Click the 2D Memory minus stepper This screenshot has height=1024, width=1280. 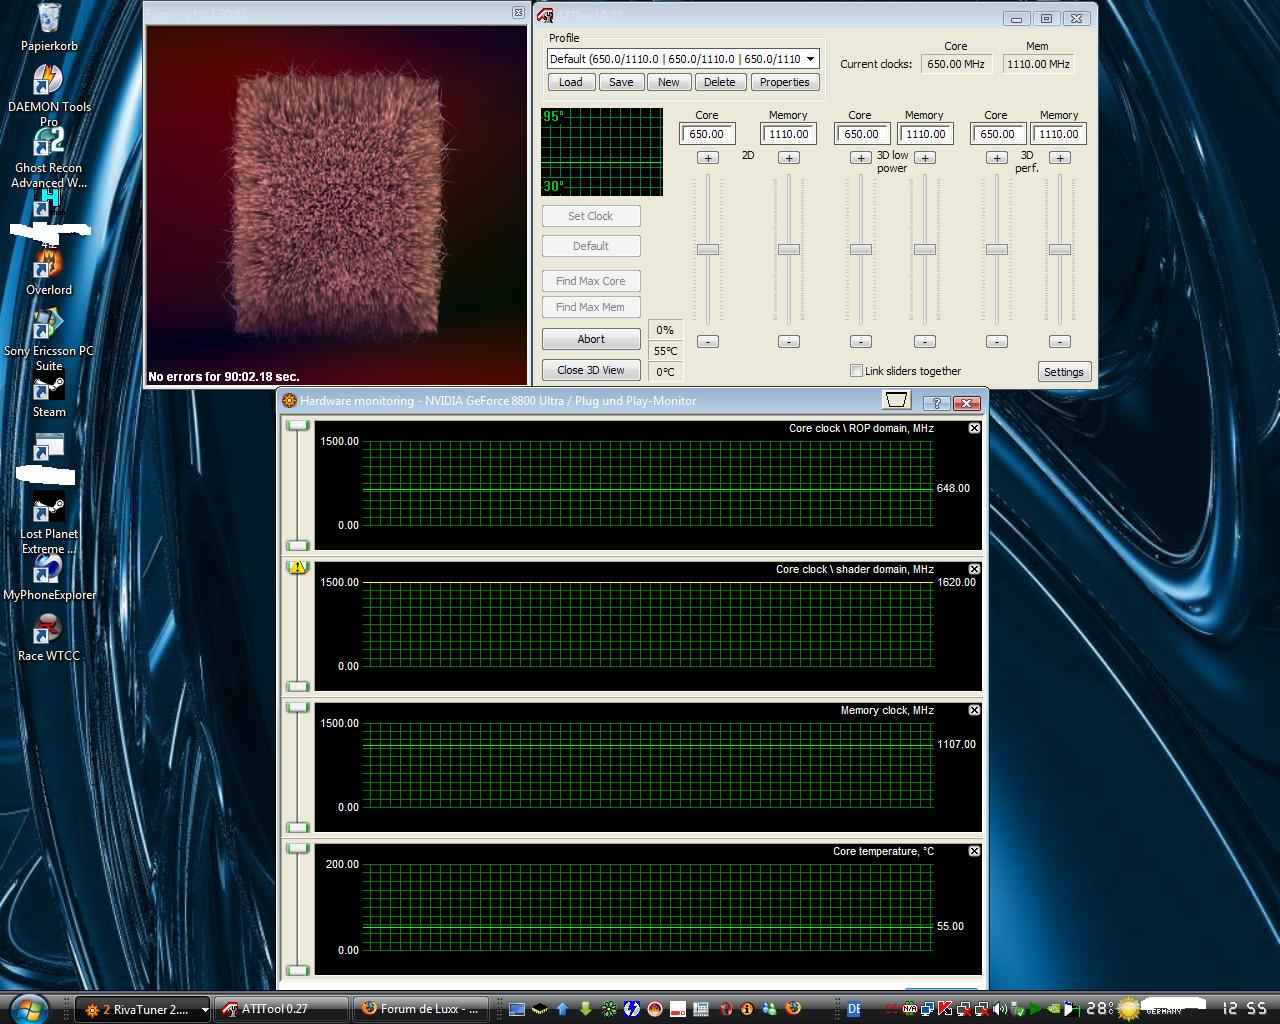pos(789,342)
